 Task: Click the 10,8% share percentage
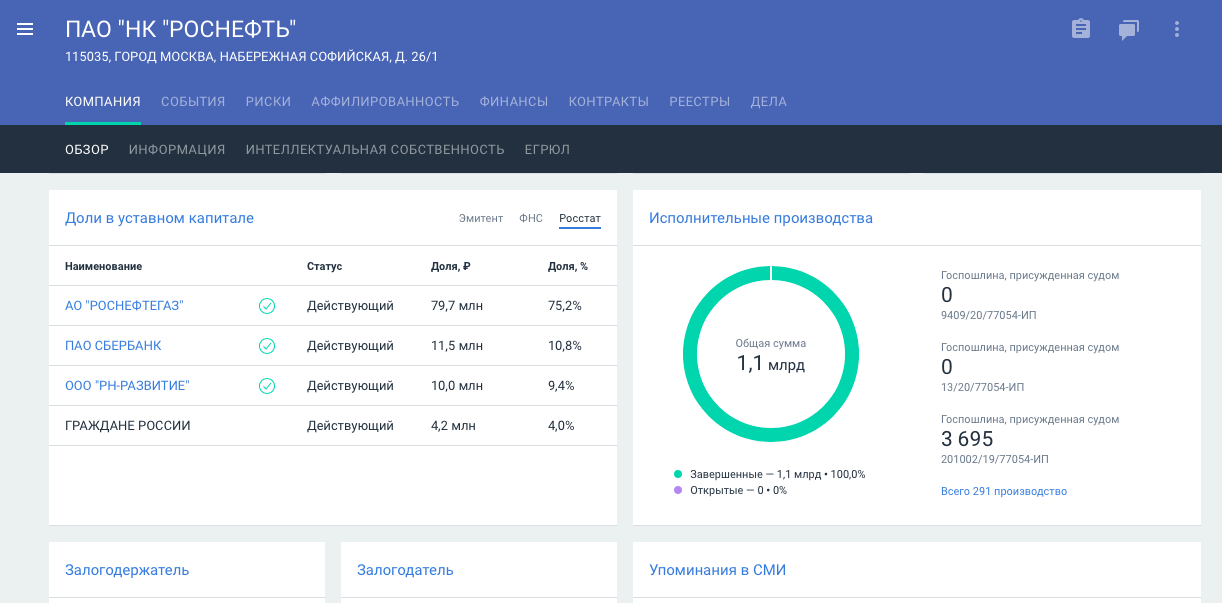565,346
